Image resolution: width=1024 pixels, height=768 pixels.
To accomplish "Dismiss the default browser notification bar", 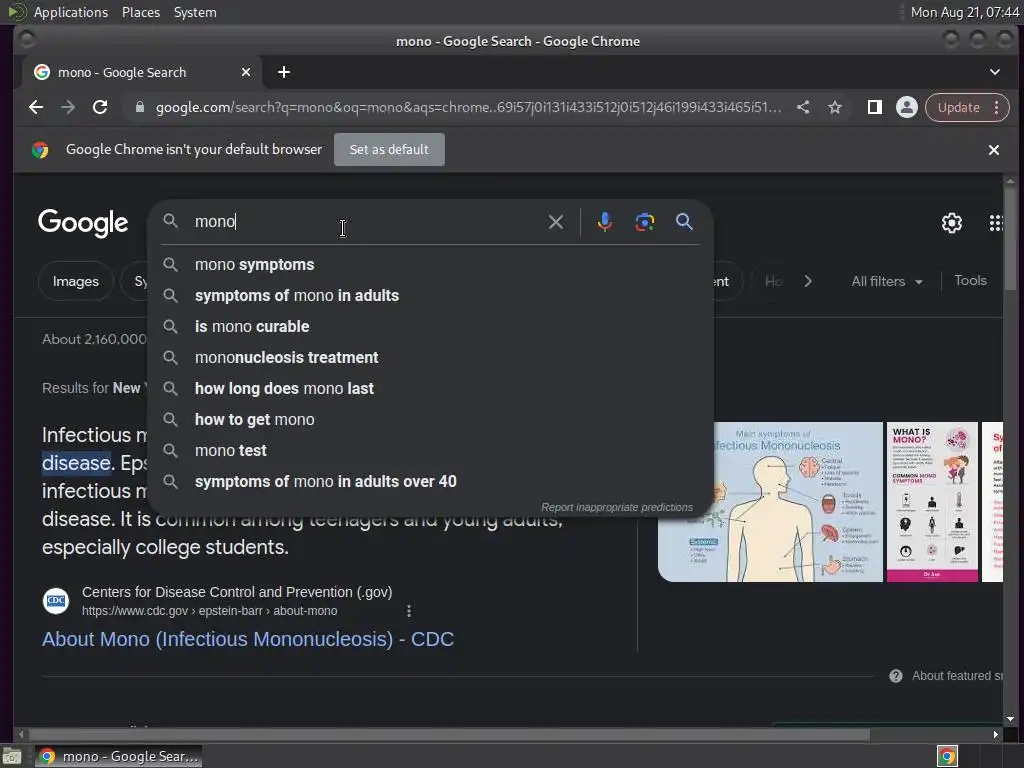I will click(993, 150).
